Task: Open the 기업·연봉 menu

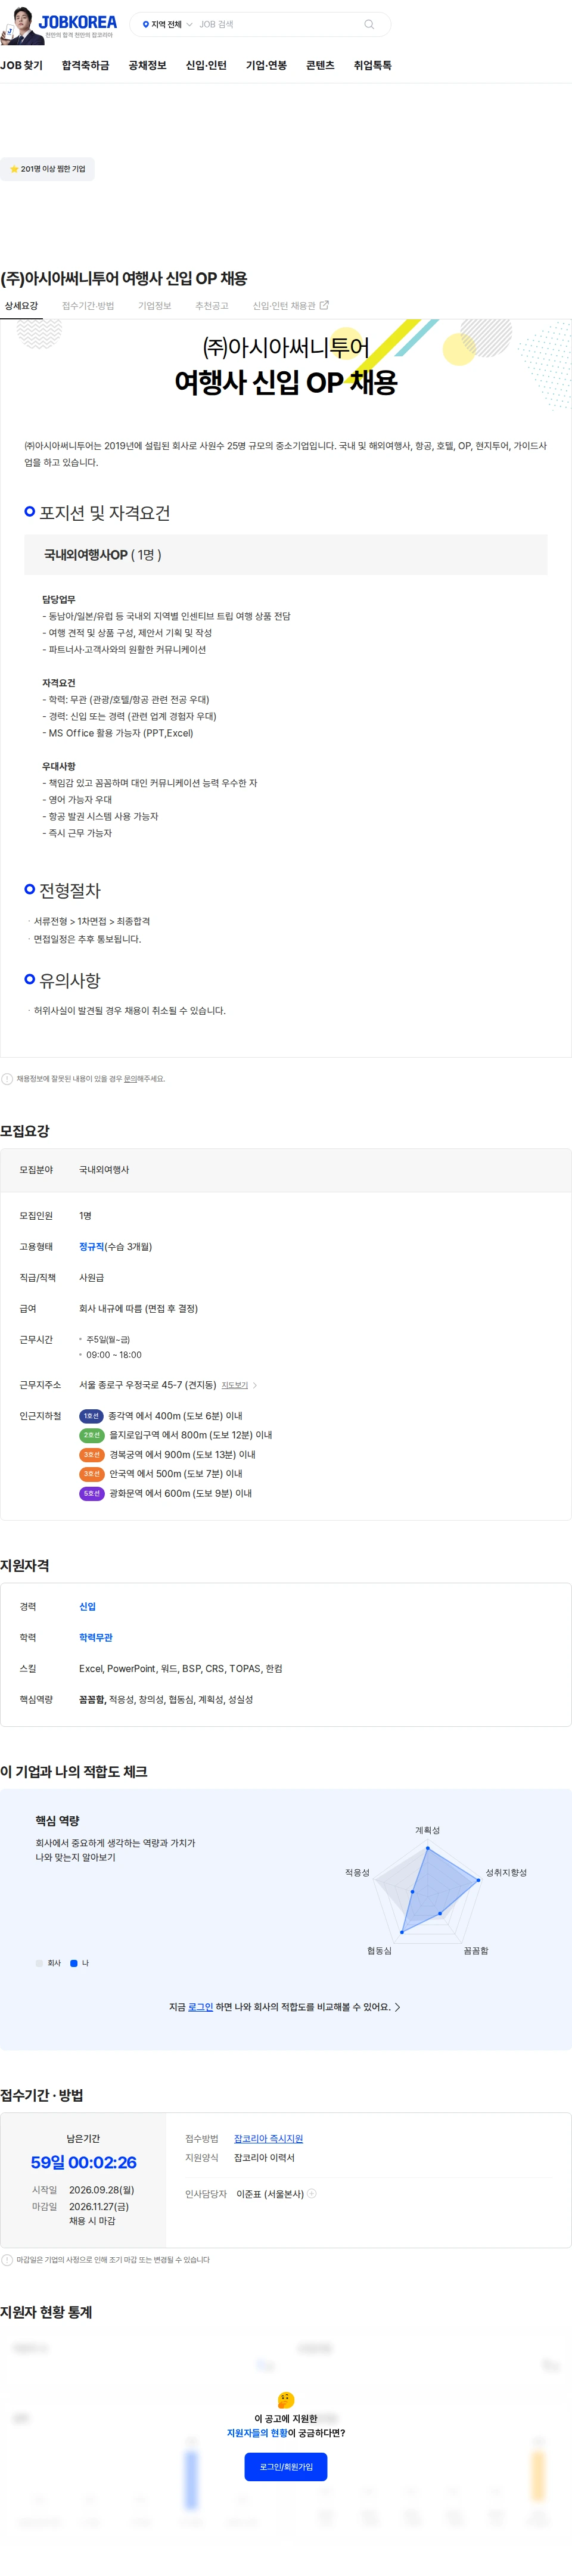Action: coord(266,65)
